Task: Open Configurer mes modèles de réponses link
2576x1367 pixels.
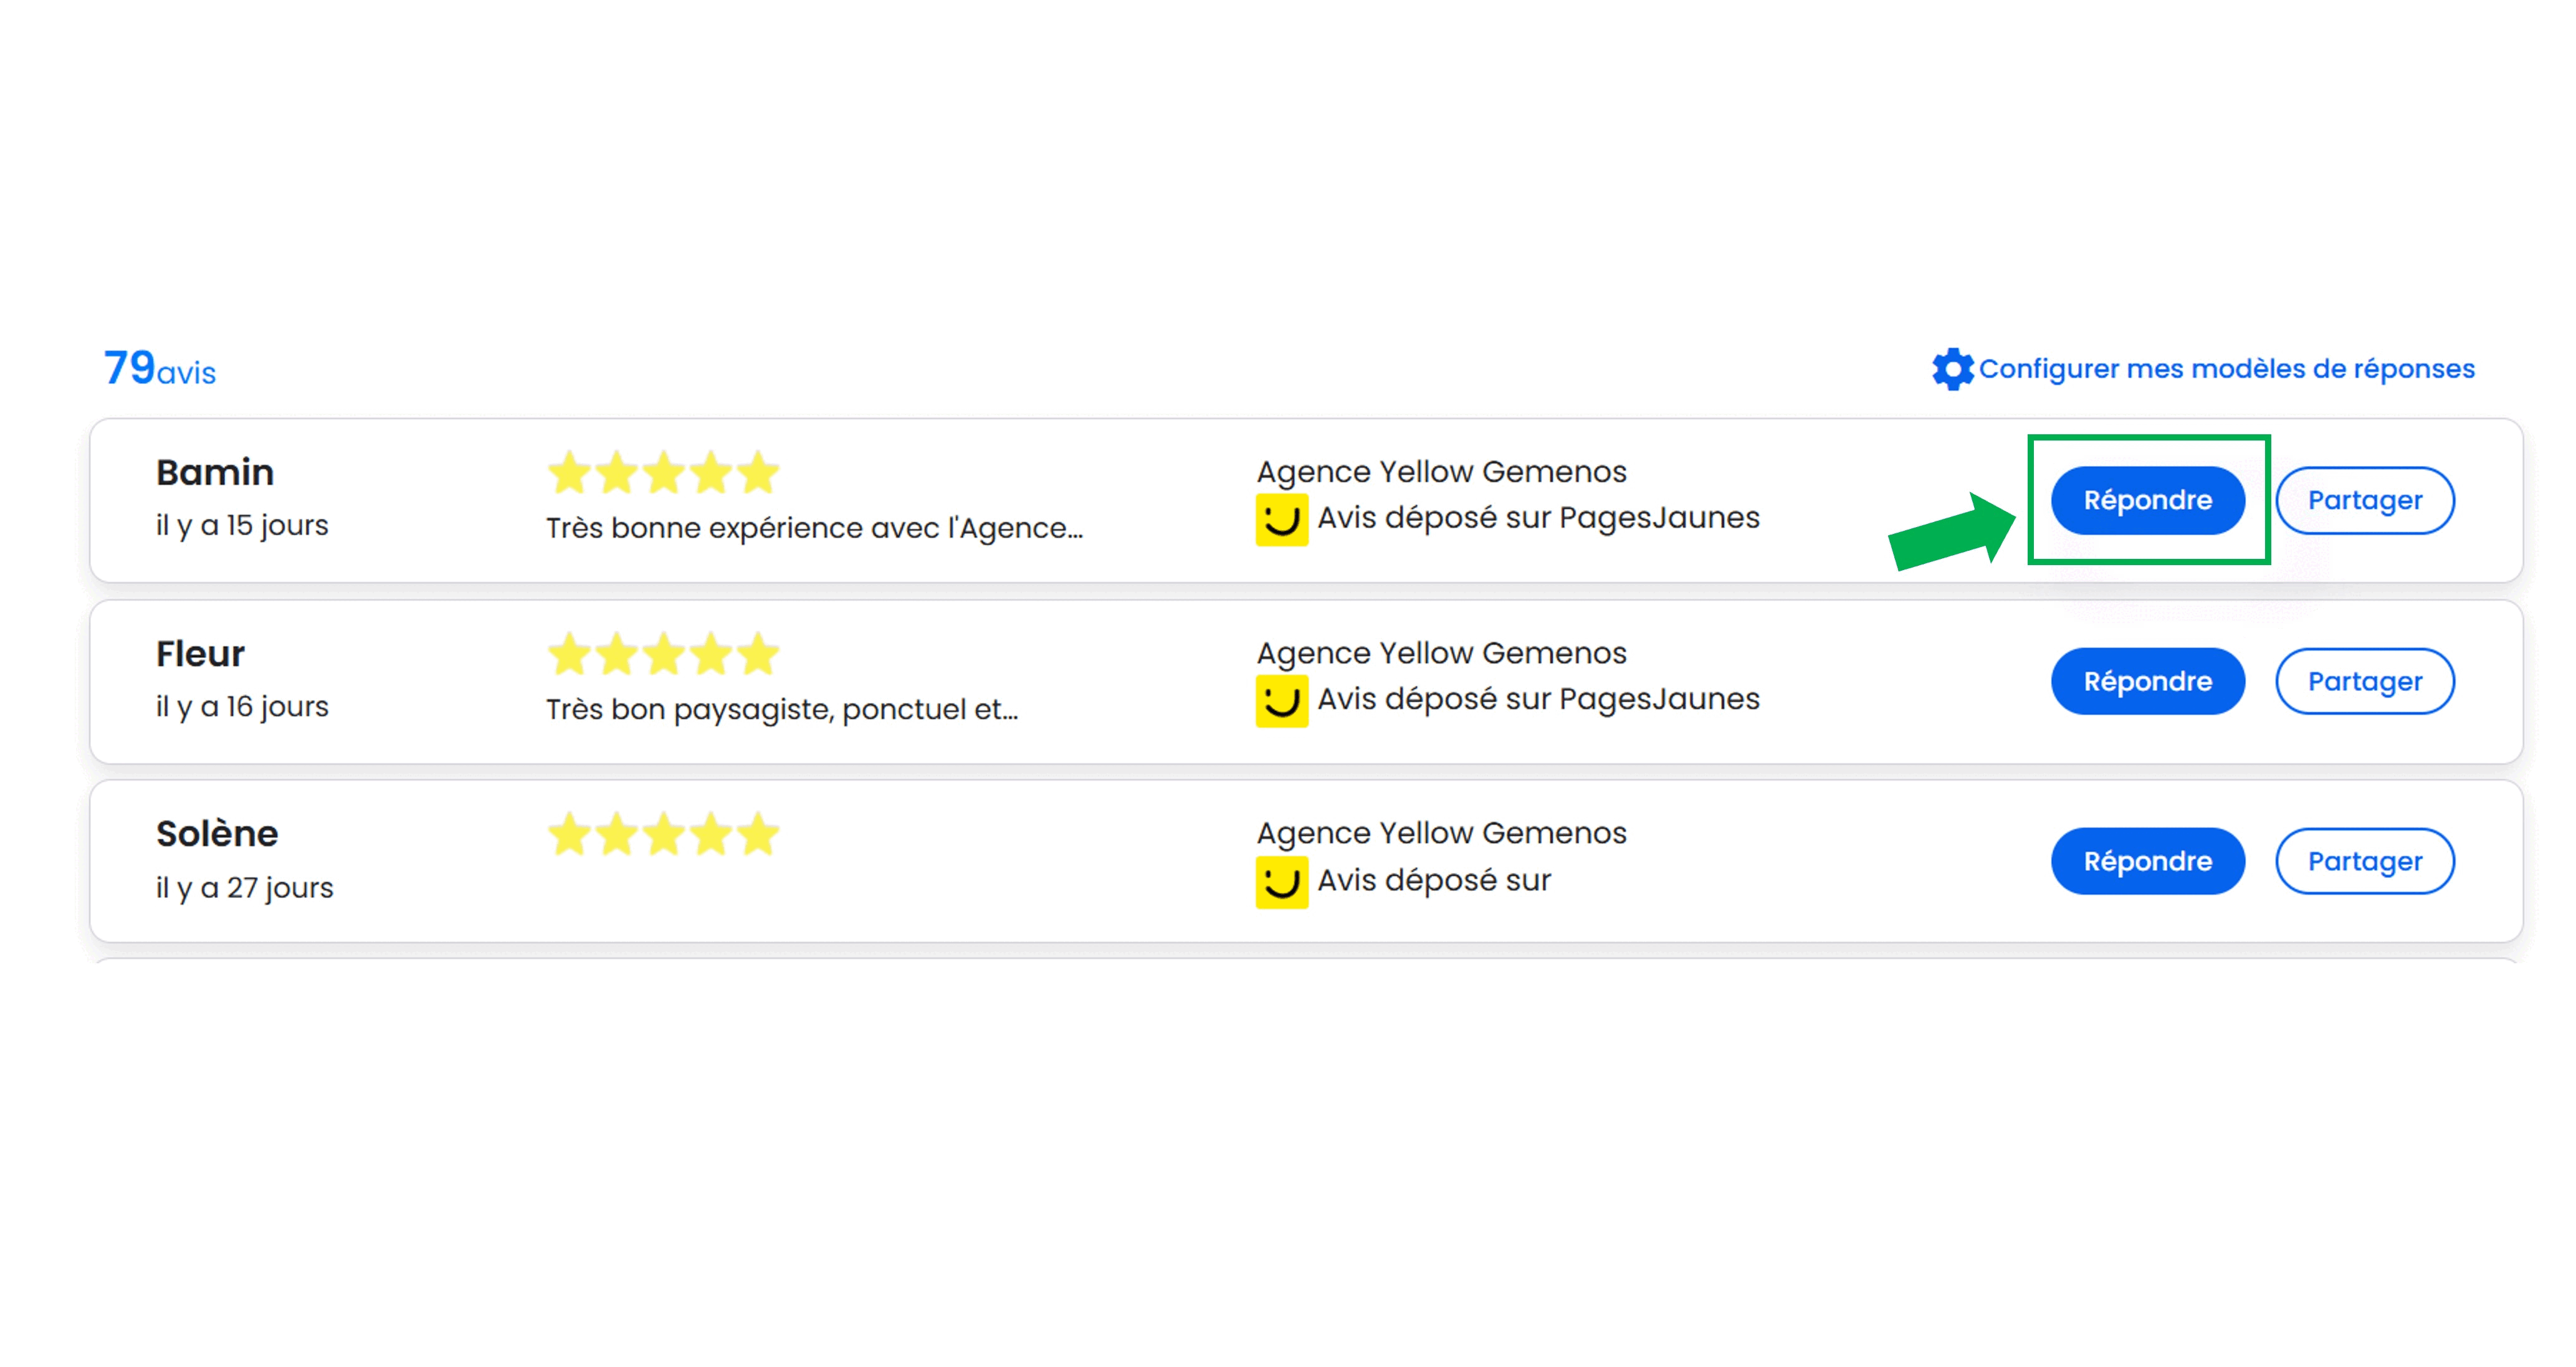Action: (2227, 369)
